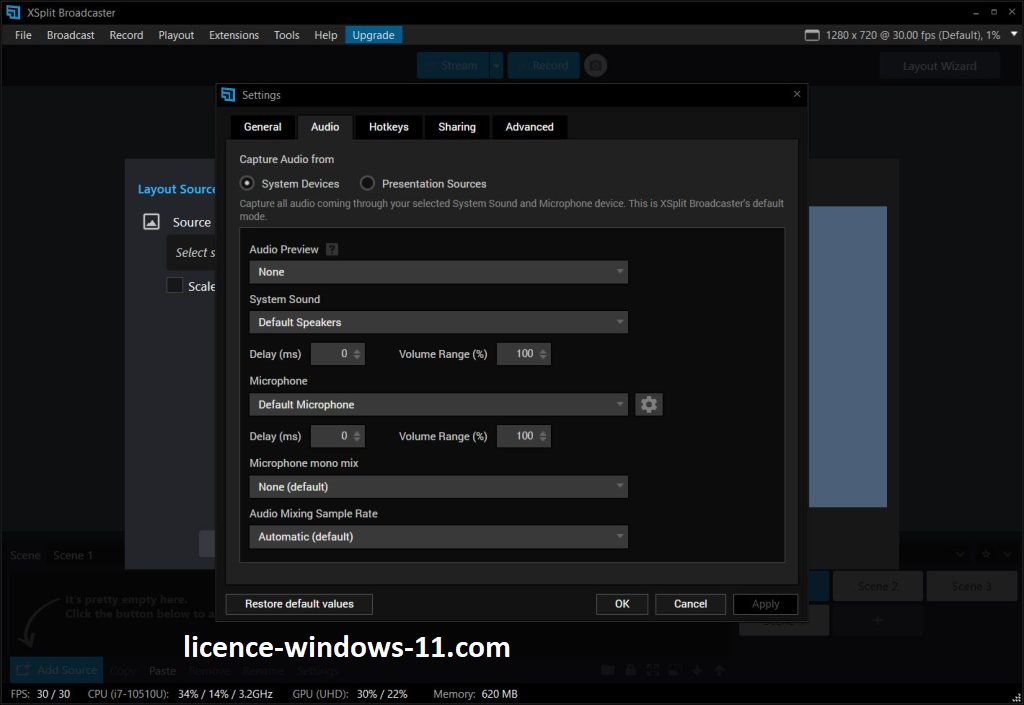Click the Audio Preview help icon
The width and height of the screenshot is (1024, 705).
tap(332, 250)
